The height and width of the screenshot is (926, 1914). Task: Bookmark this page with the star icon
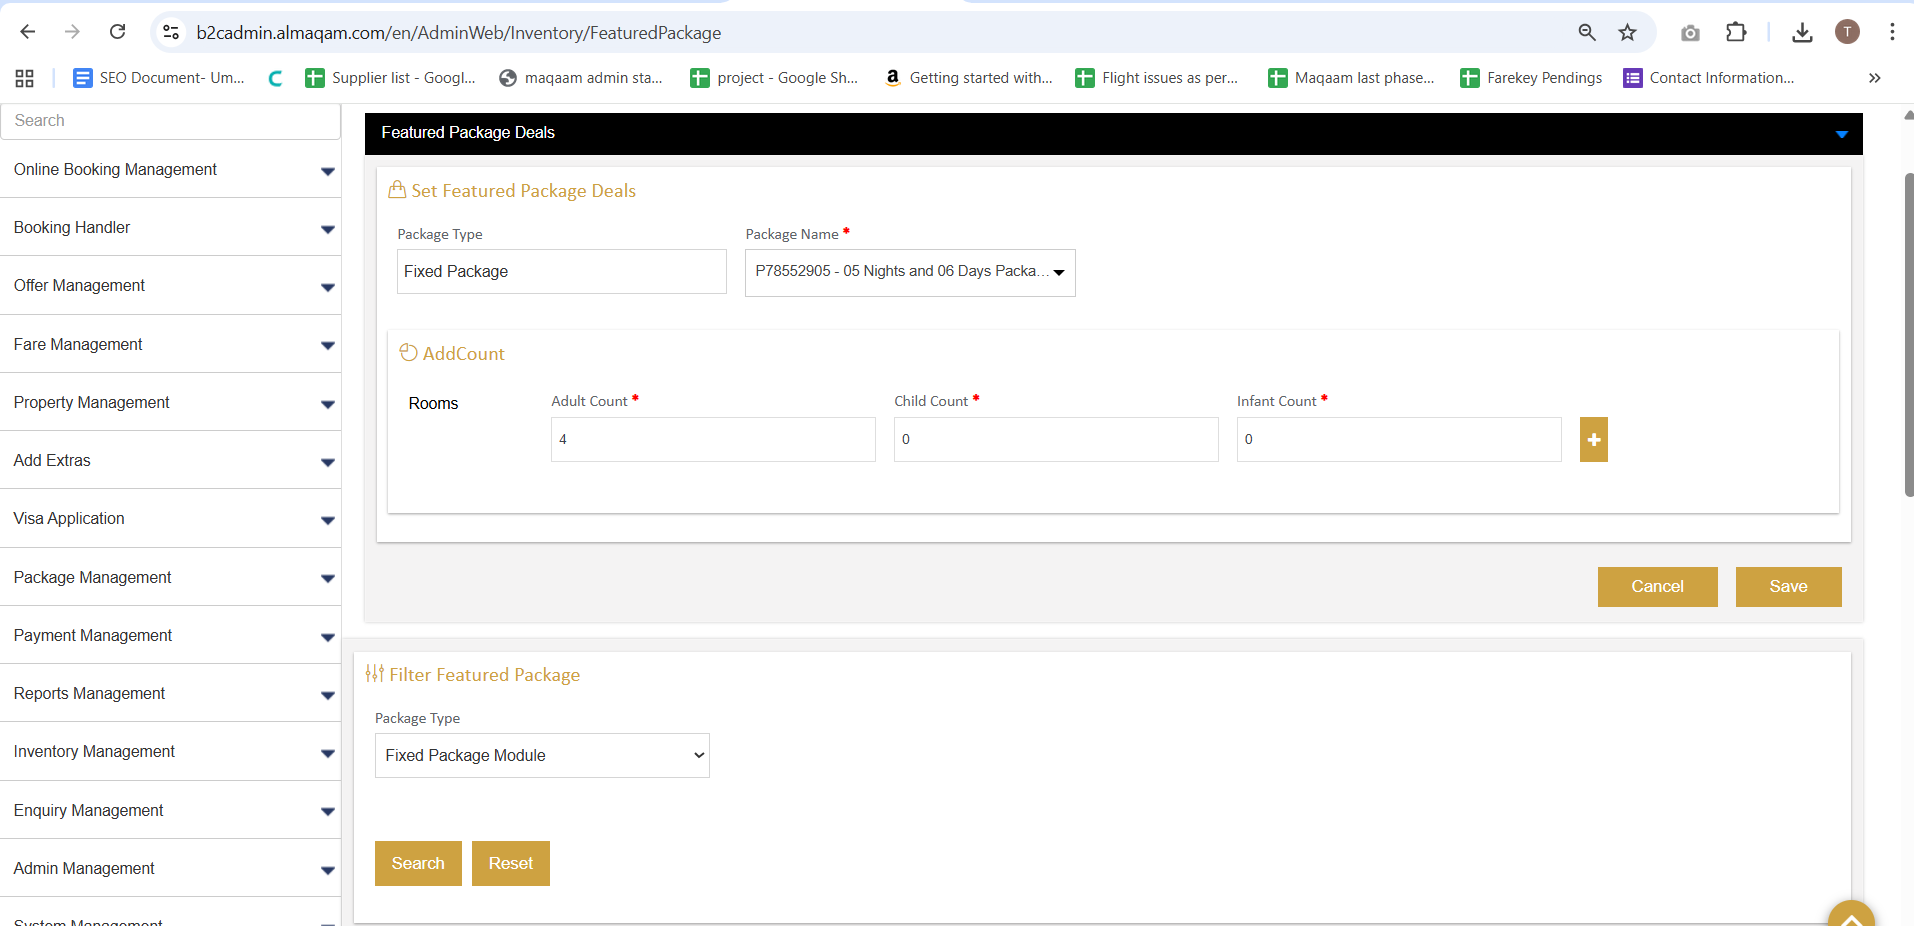(1627, 32)
